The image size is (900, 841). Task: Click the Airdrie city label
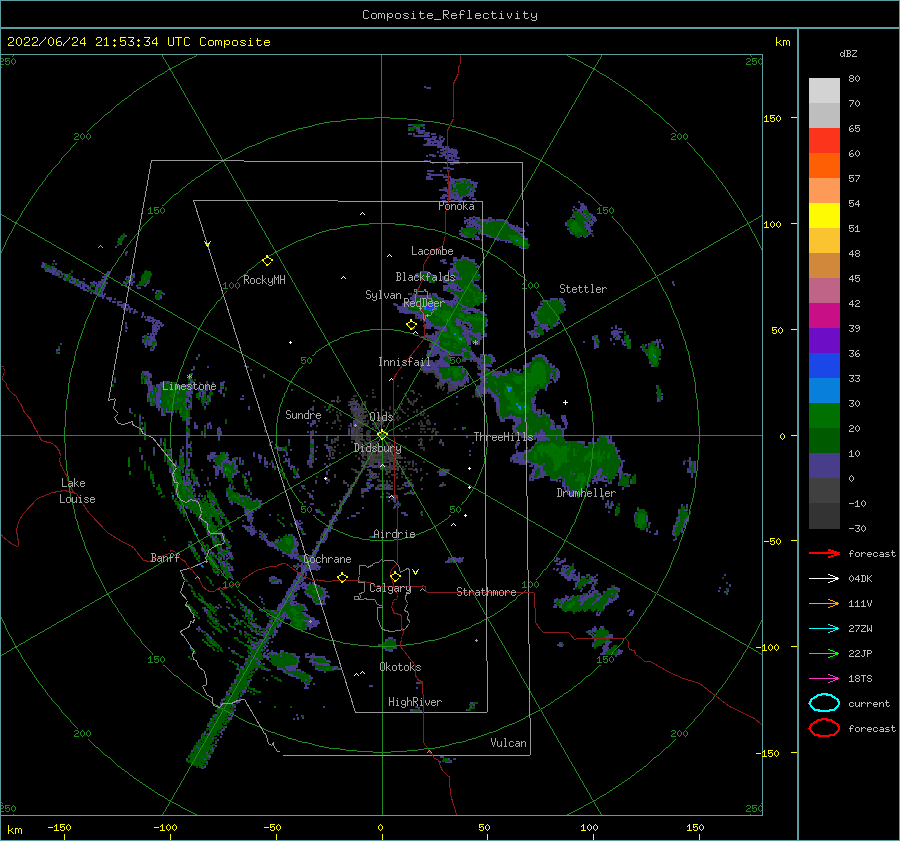click(x=394, y=534)
